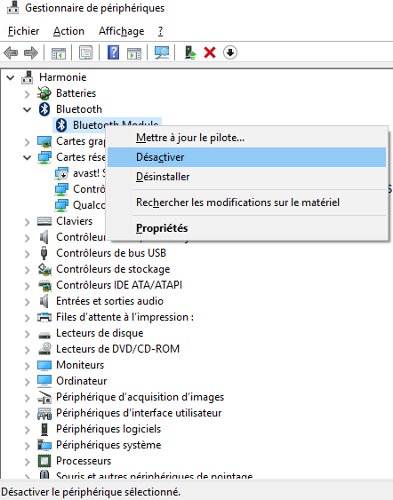This screenshot has height=500, width=393.
Task: Click the Bluetooth category icon
Action: [x=44, y=109]
